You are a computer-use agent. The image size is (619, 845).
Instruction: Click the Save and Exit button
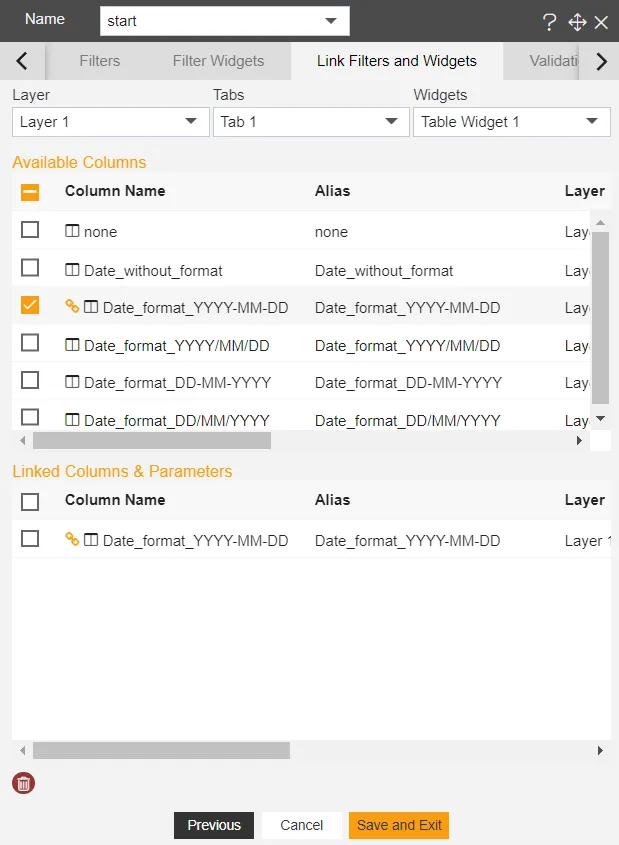click(399, 825)
